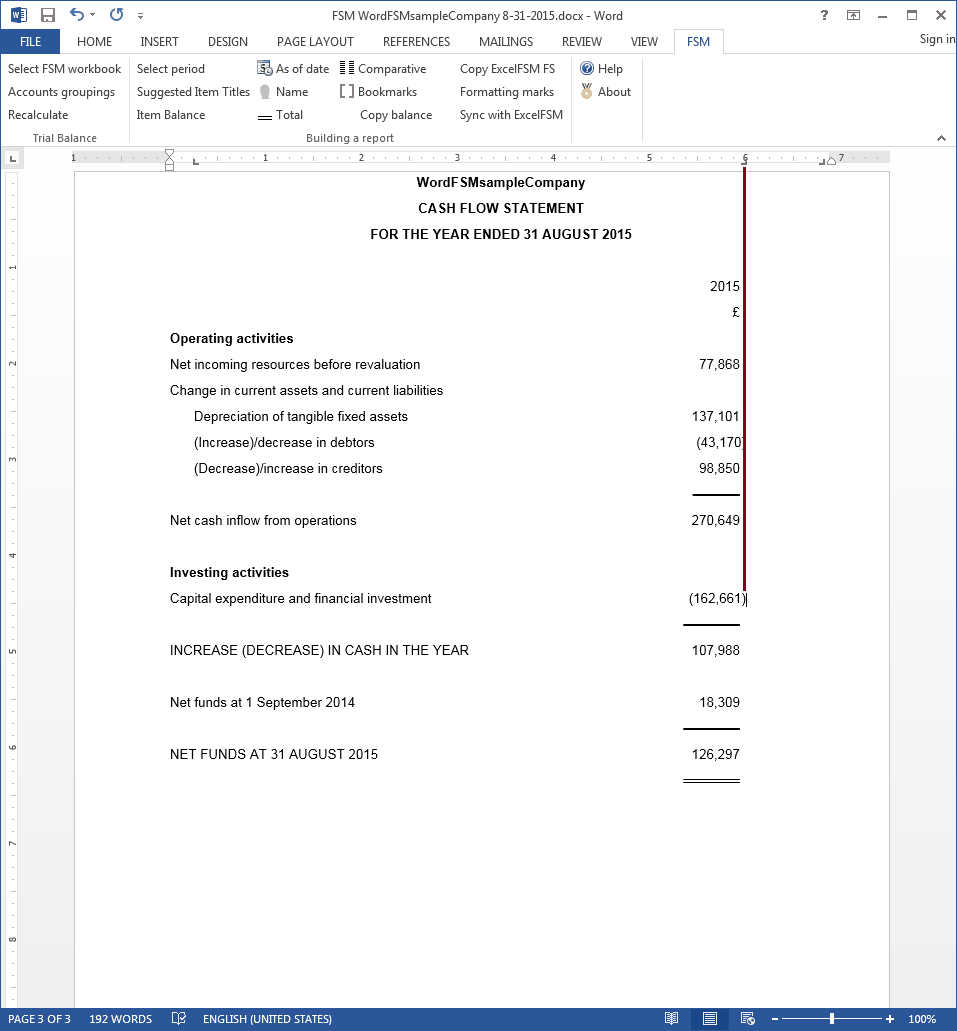Click the NET FUNDS AT 31 AUGUST 2015 line
Viewport: 957px width, 1031px height.
[274, 755]
